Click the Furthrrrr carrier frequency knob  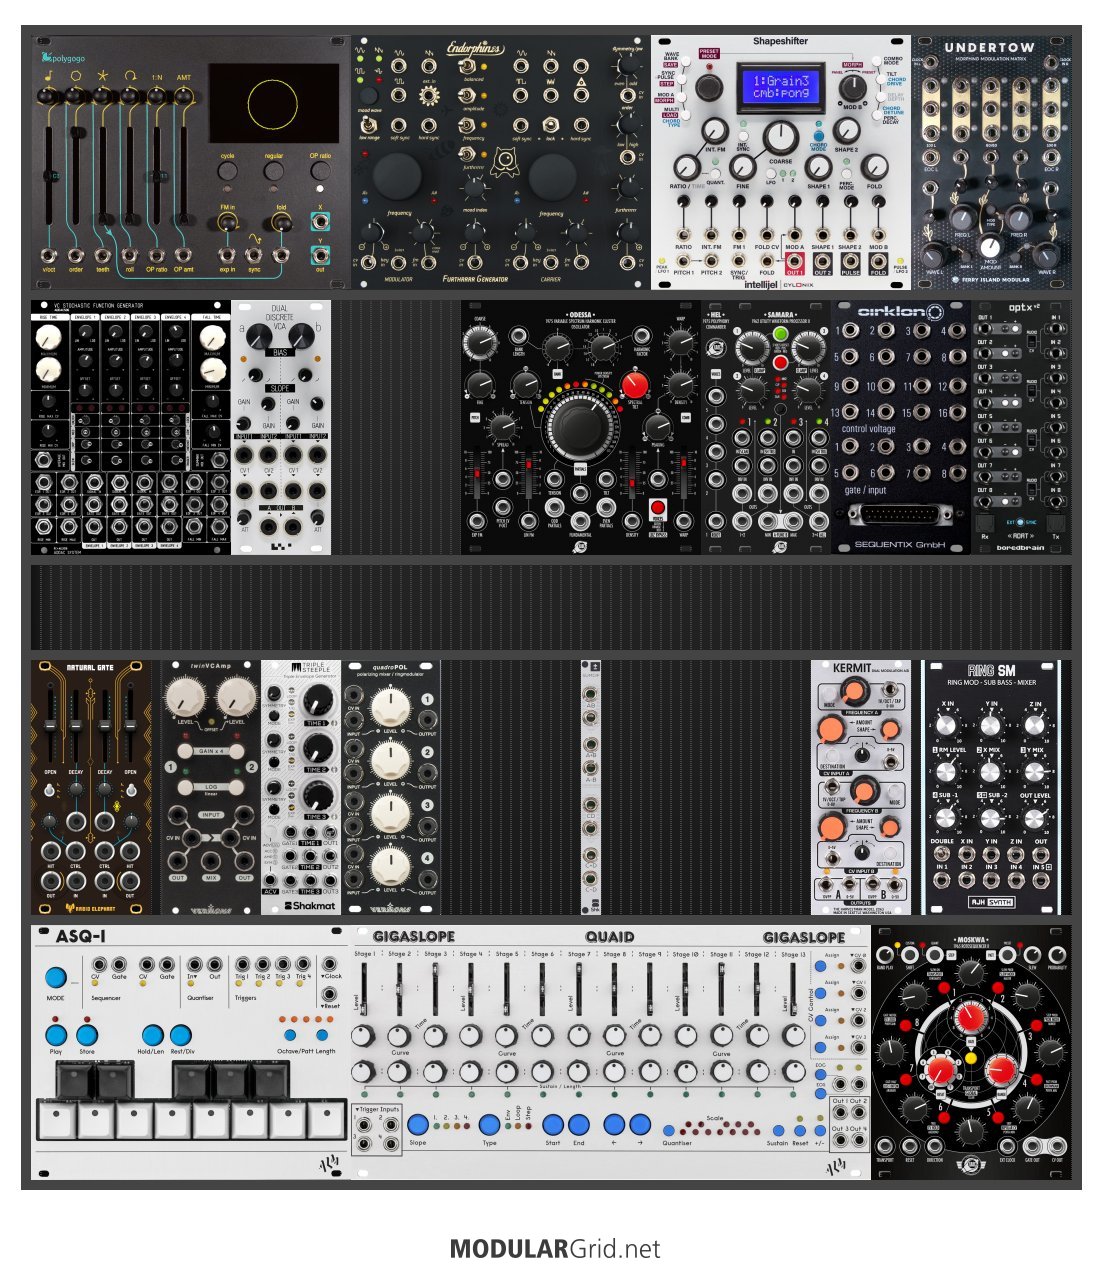coord(552,177)
